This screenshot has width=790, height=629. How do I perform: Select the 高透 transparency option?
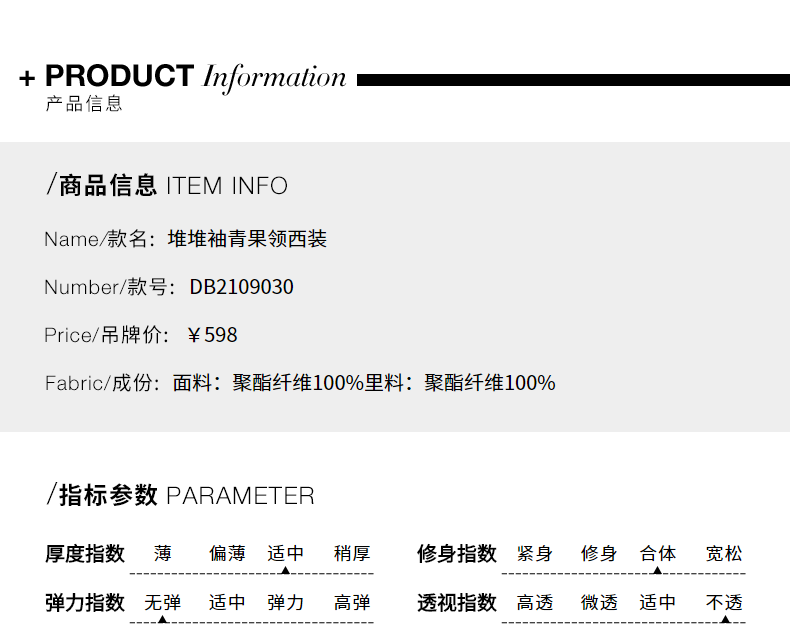coord(535,602)
